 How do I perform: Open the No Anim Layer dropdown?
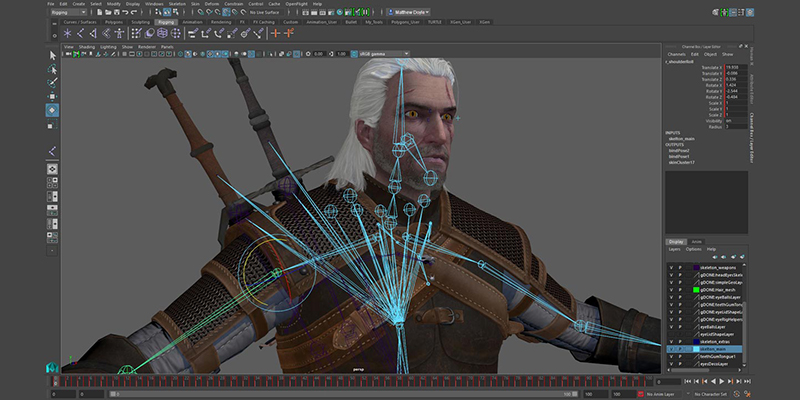click(664, 394)
